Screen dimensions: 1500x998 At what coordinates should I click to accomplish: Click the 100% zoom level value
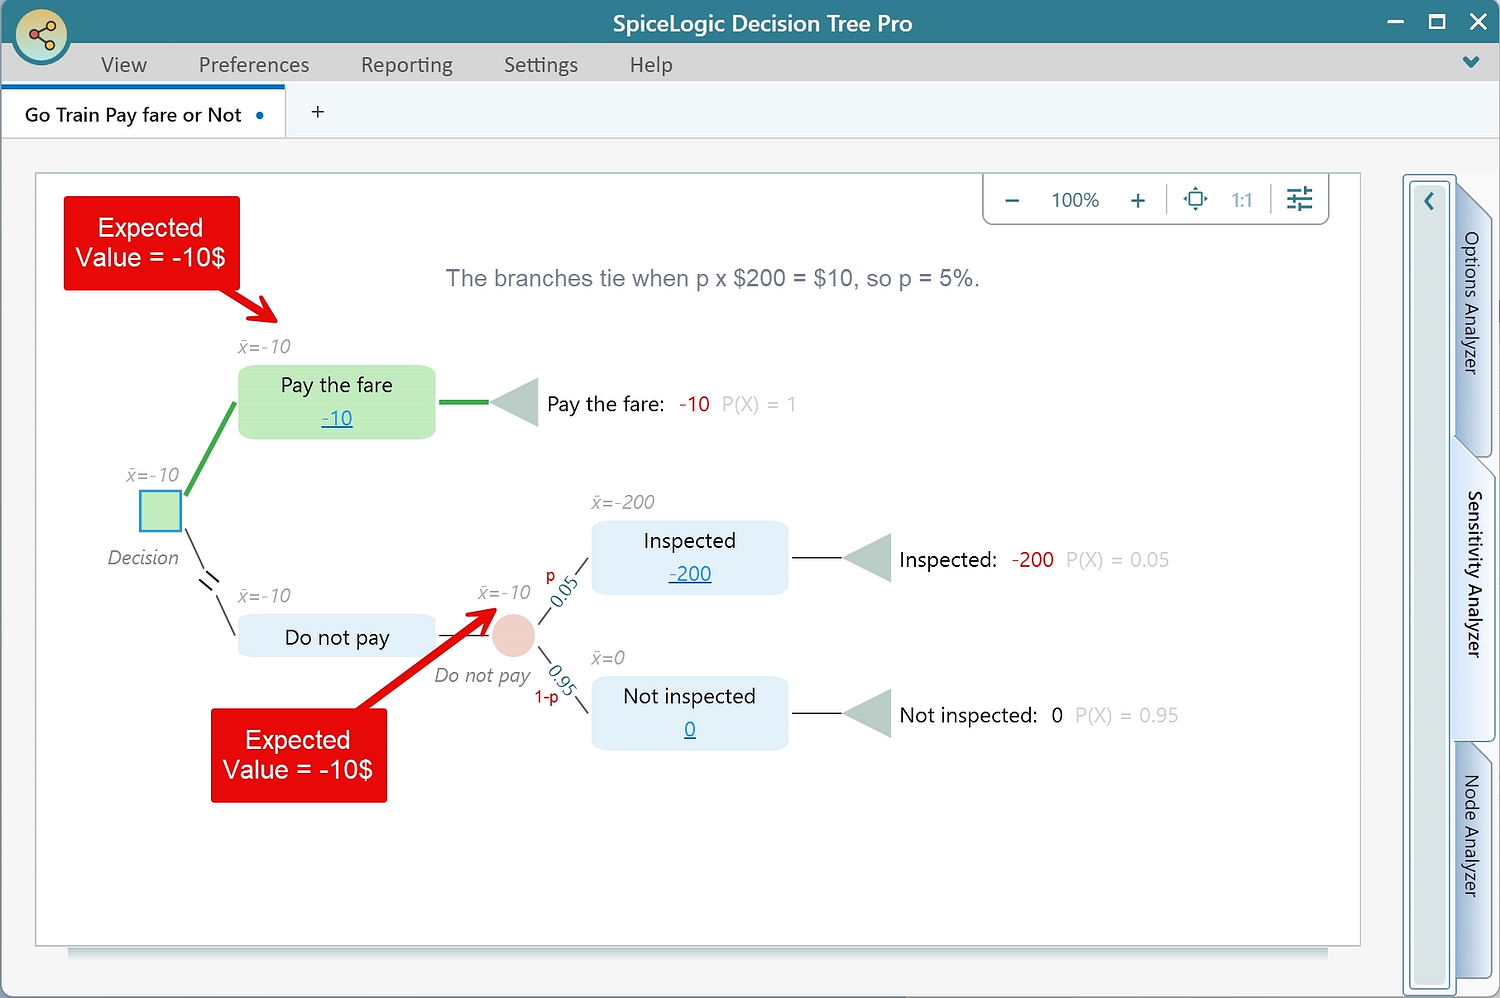click(x=1075, y=200)
